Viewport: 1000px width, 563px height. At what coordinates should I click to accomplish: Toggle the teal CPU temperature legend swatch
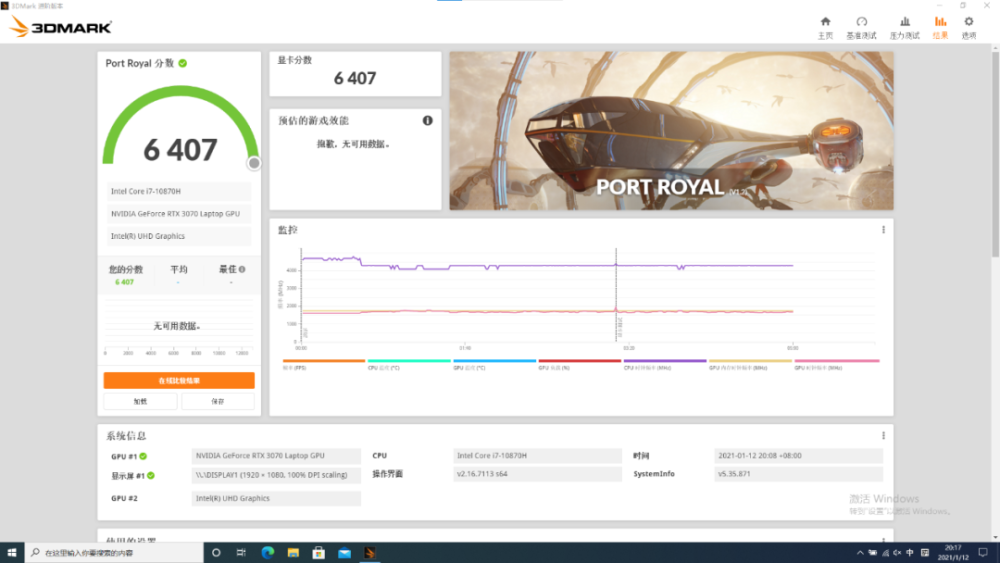point(409,361)
